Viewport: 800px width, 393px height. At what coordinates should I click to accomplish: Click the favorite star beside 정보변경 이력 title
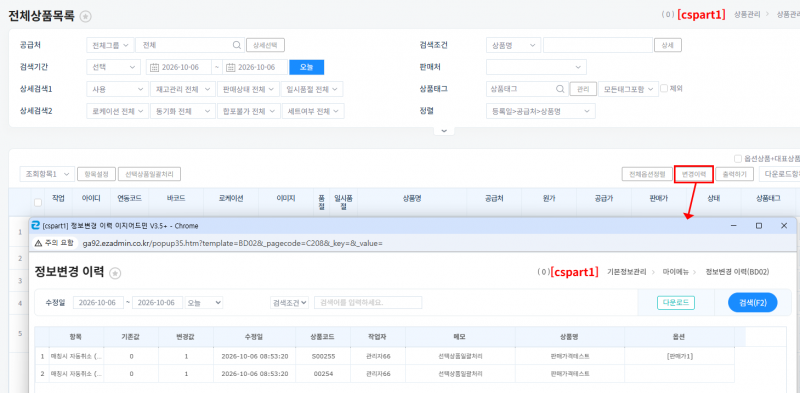point(116,274)
